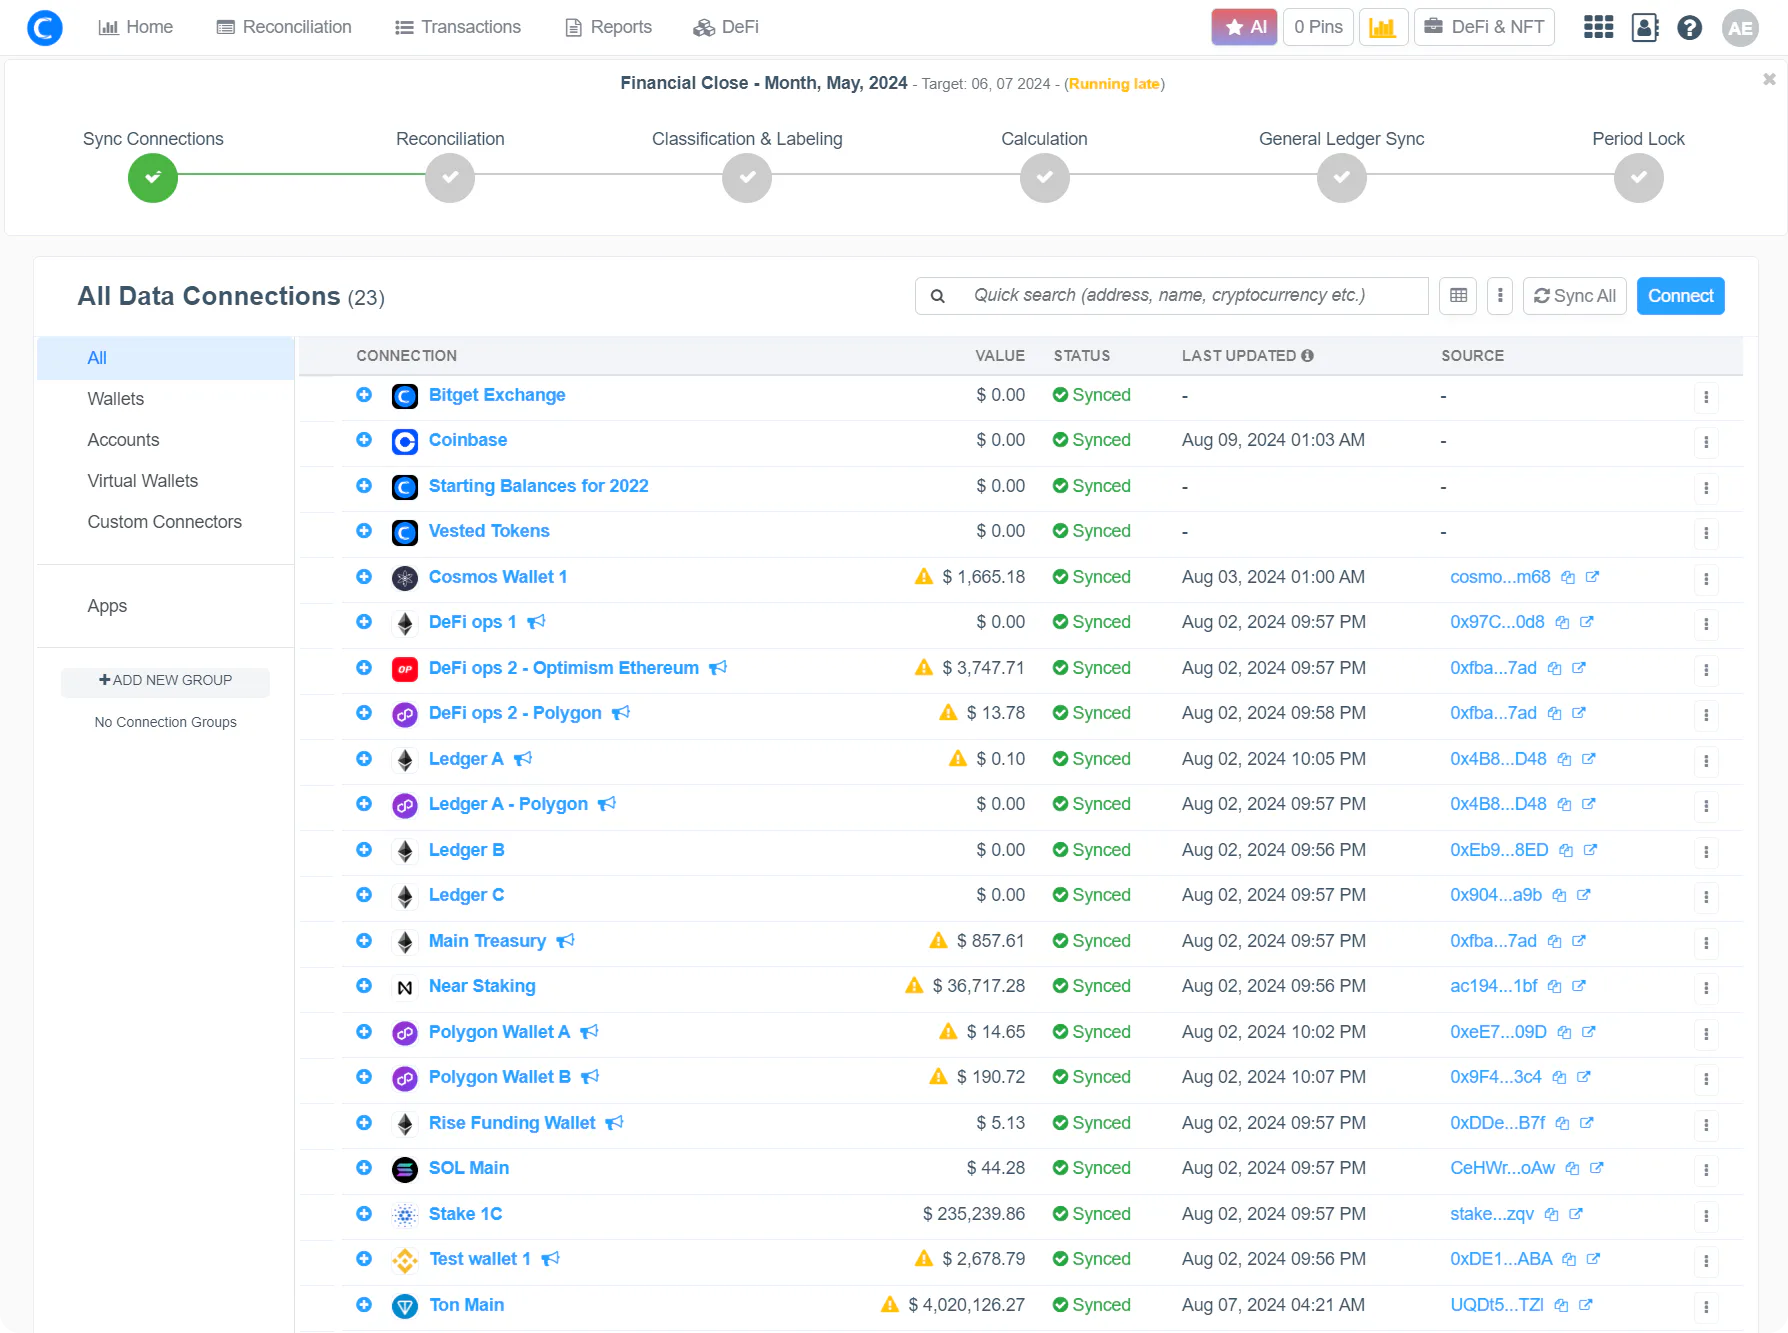This screenshot has height=1333, width=1788.
Task: Click the AI button
Action: coord(1245,27)
